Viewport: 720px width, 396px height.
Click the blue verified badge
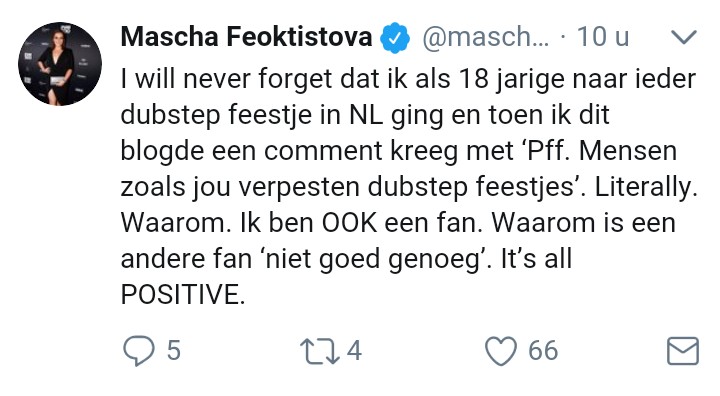[395, 38]
